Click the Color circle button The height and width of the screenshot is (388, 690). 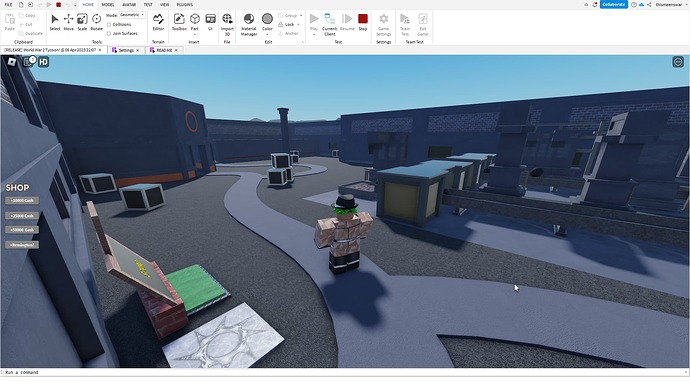(x=267, y=19)
